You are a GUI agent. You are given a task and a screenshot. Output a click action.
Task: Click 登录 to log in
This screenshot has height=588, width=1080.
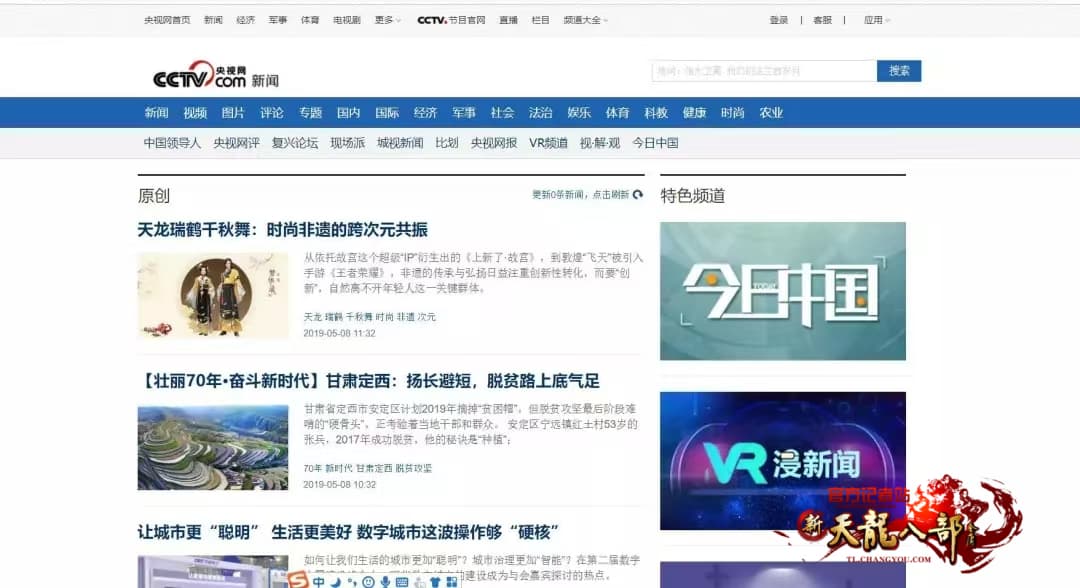(778, 20)
